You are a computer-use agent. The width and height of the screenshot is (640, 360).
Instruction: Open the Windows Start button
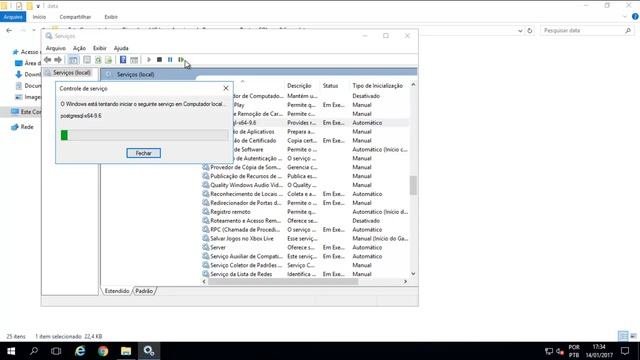click(x=11, y=351)
